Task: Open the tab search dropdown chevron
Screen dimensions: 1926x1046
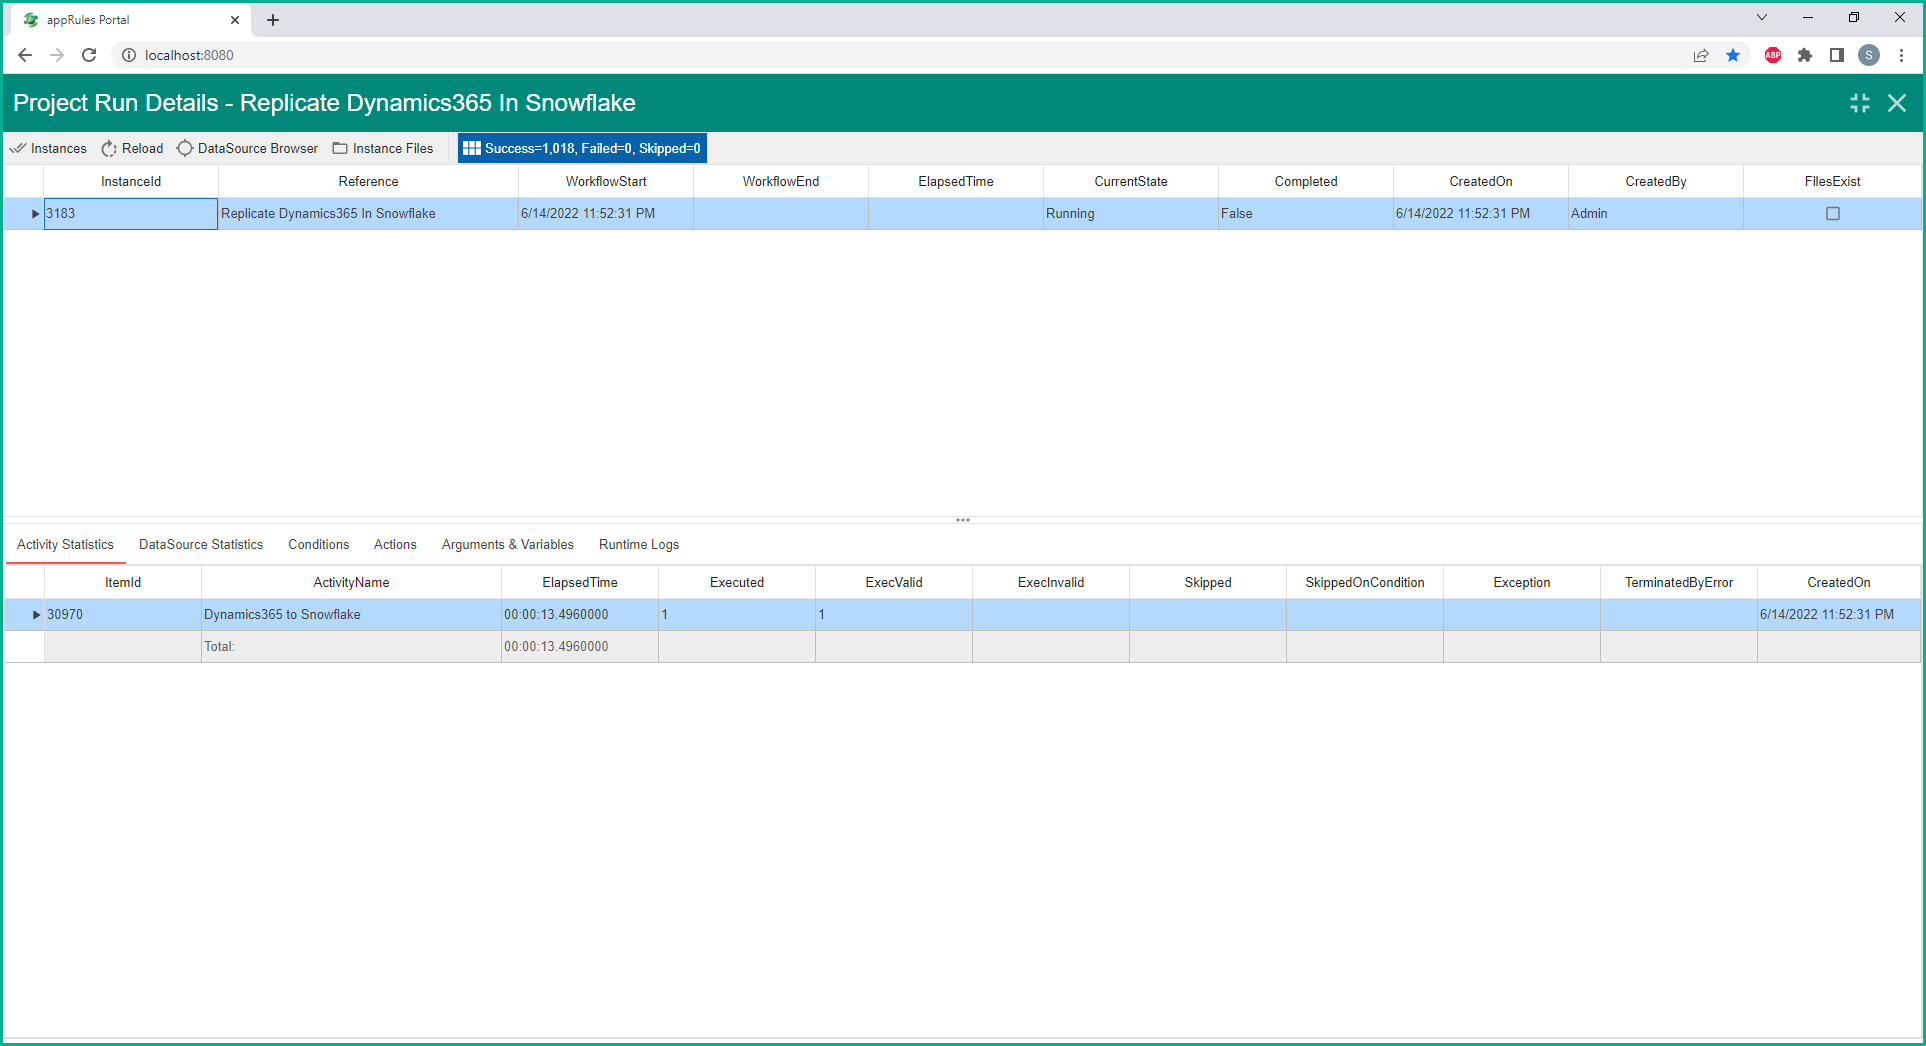Action: (1761, 18)
